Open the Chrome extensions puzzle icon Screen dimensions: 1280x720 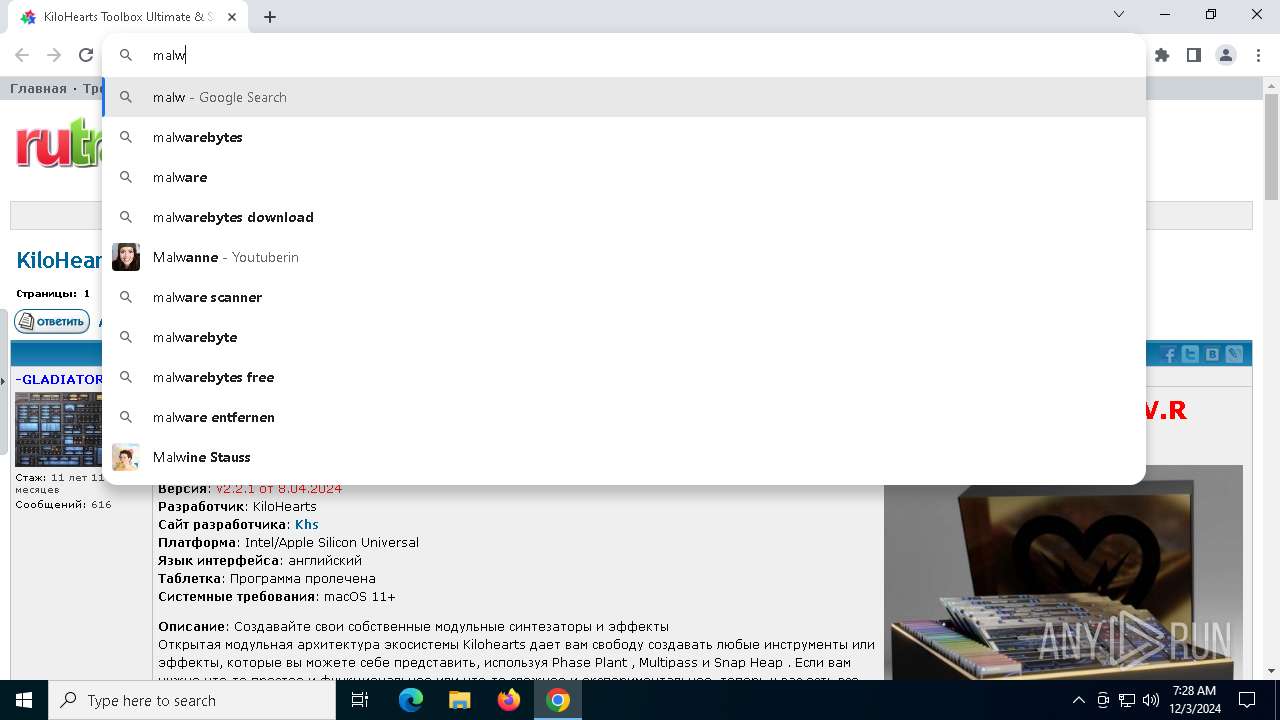(1162, 55)
